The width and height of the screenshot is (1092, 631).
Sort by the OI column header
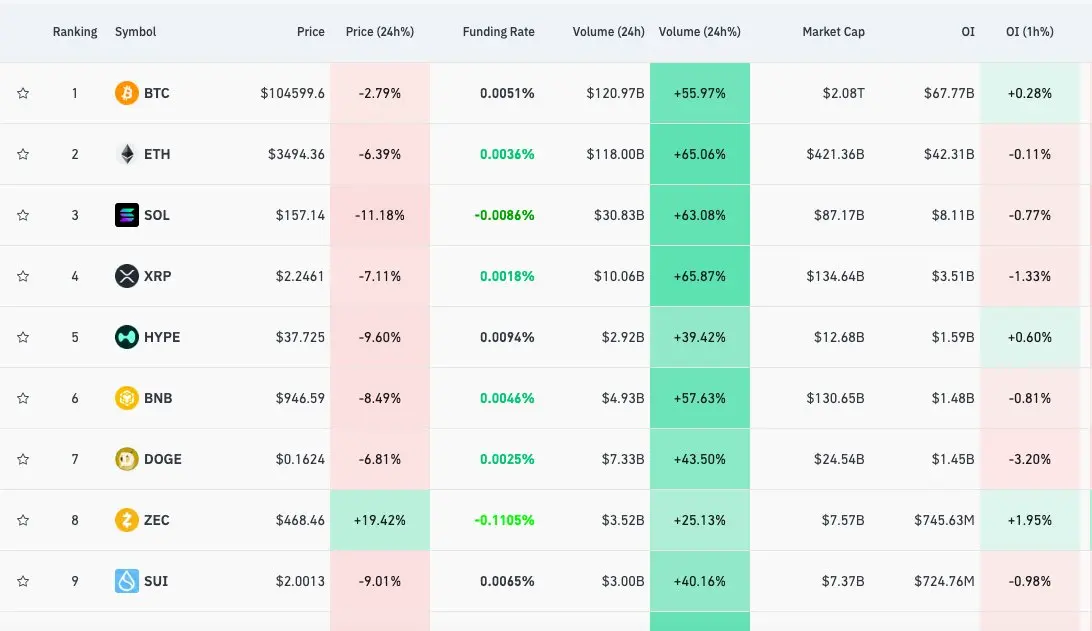click(968, 32)
